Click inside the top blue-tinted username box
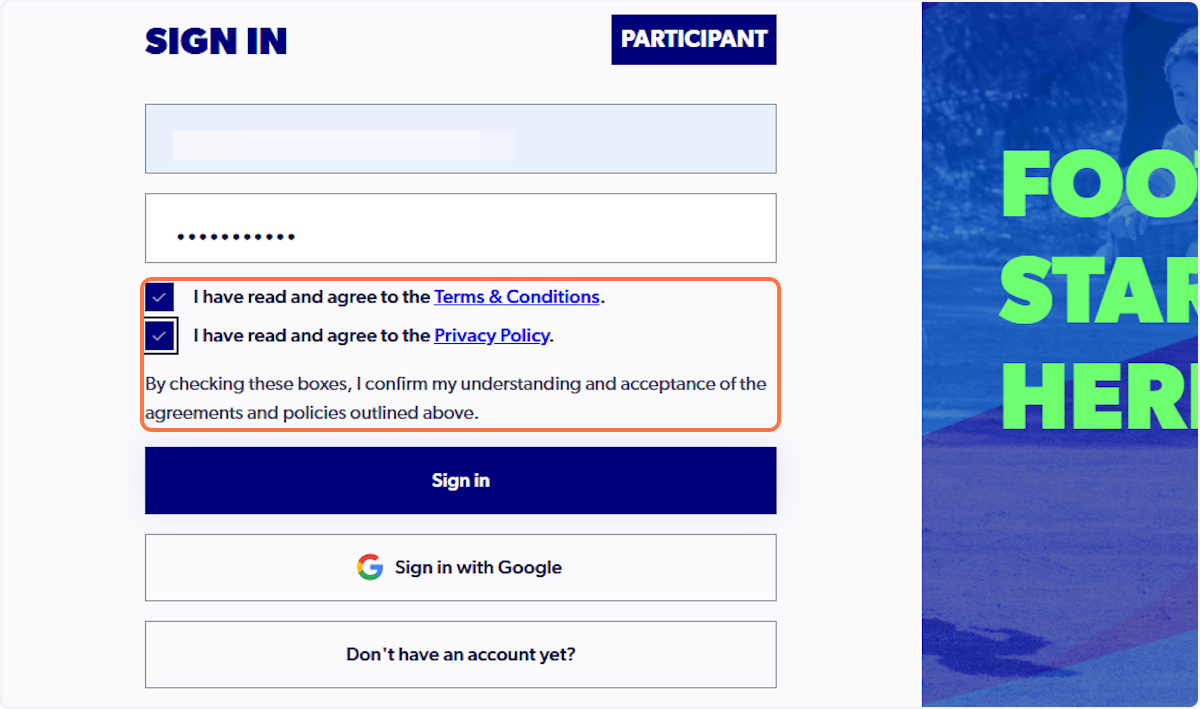Viewport: 1200px width, 709px height. tap(460, 138)
